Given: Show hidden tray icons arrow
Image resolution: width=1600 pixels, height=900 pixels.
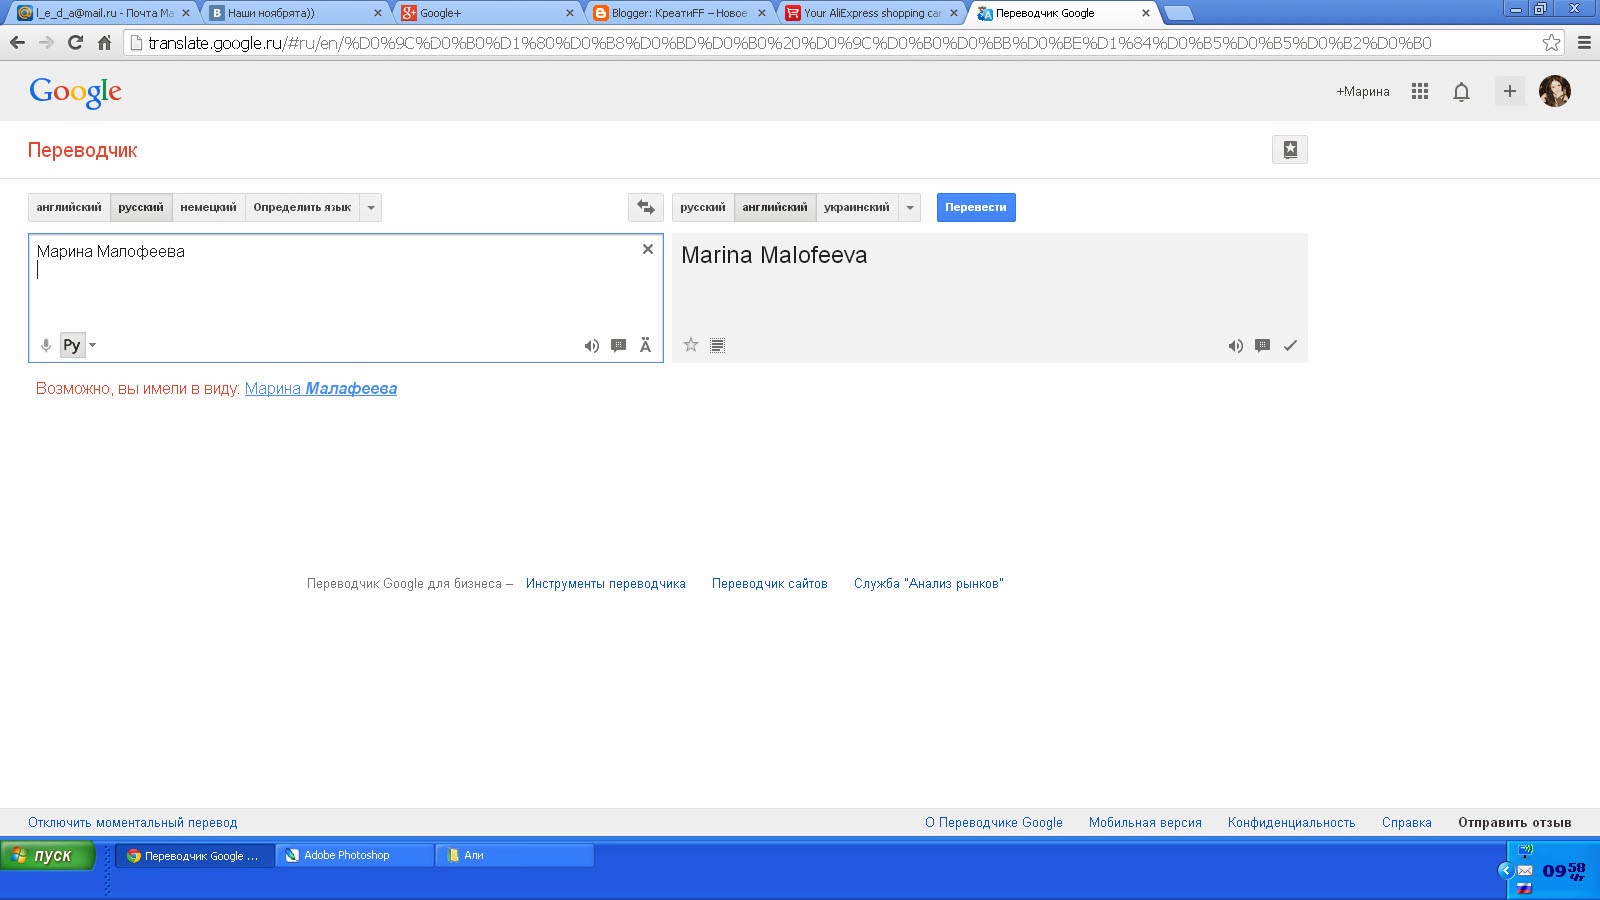Looking at the screenshot, I should coord(1505,870).
